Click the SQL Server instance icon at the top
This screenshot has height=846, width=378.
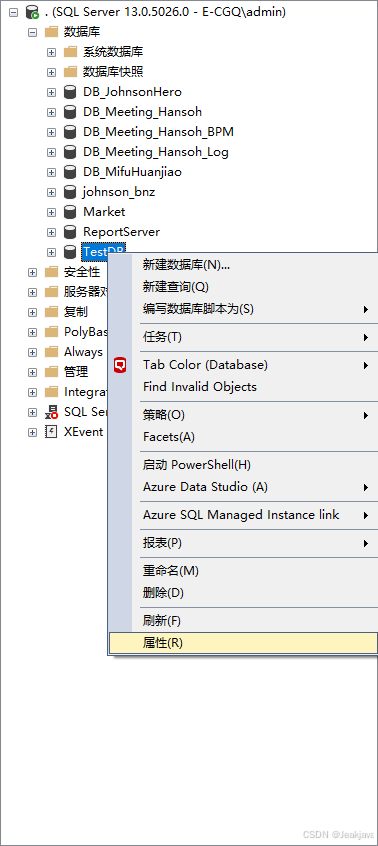click(x=32, y=12)
